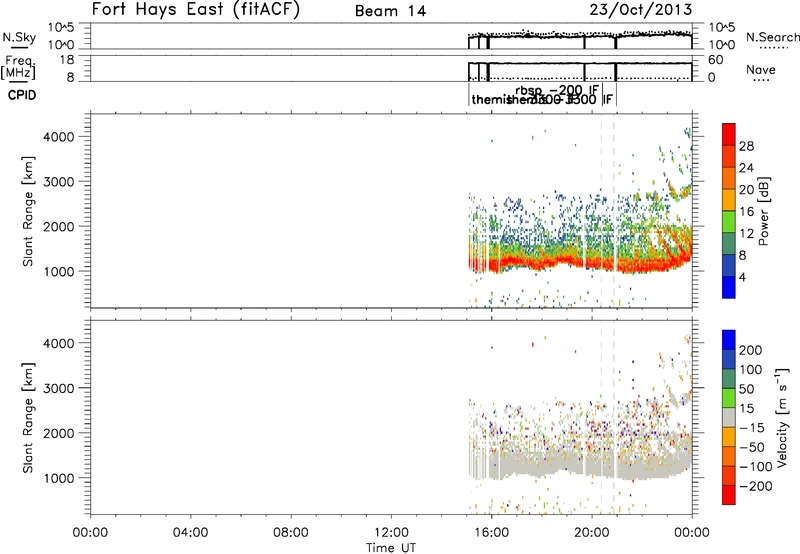The width and height of the screenshot is (800, 554).
Task: Click the 'Slant Range [km]' label of velocity panel
Action: [x=28, y=418]
